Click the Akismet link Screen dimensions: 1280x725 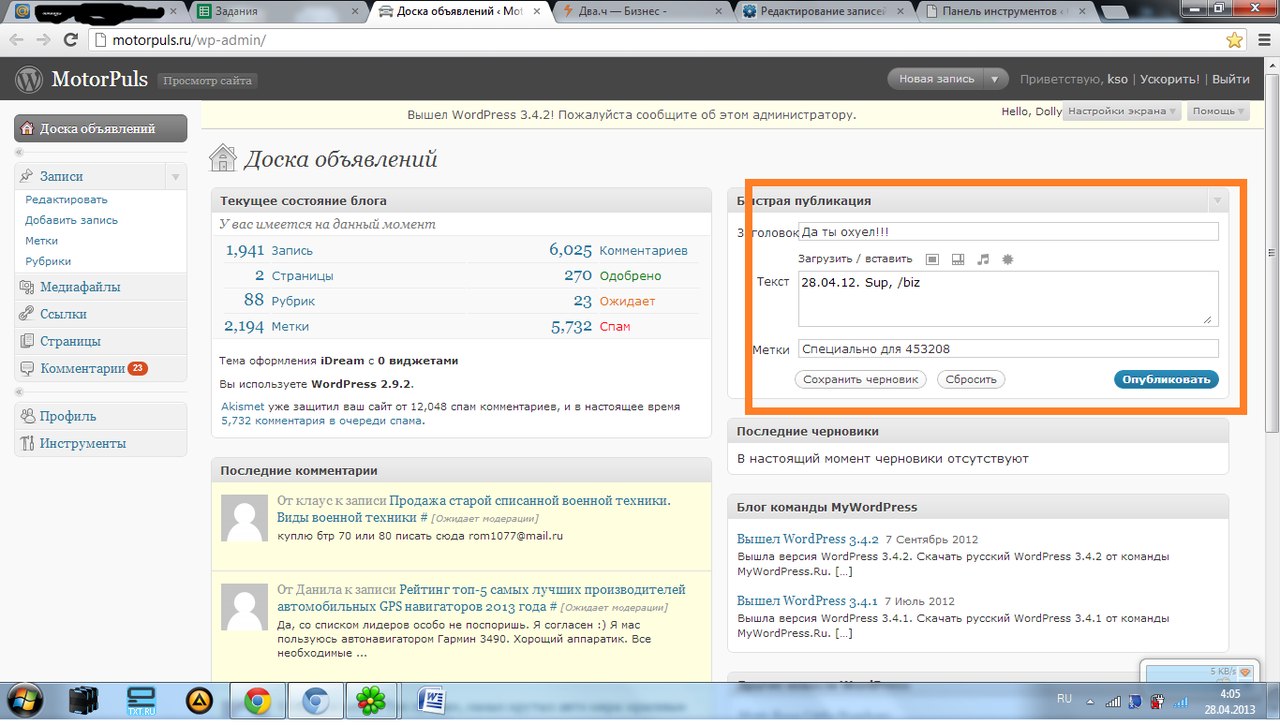click(x=243, y=407)
